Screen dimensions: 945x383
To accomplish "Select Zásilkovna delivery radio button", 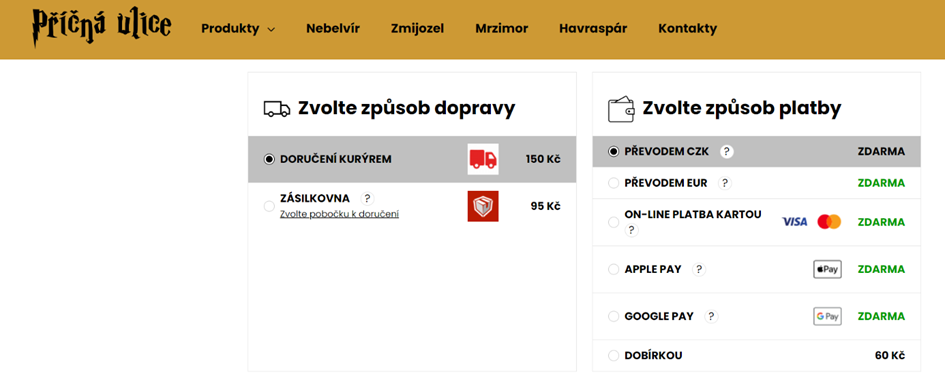I will [269, 206].
